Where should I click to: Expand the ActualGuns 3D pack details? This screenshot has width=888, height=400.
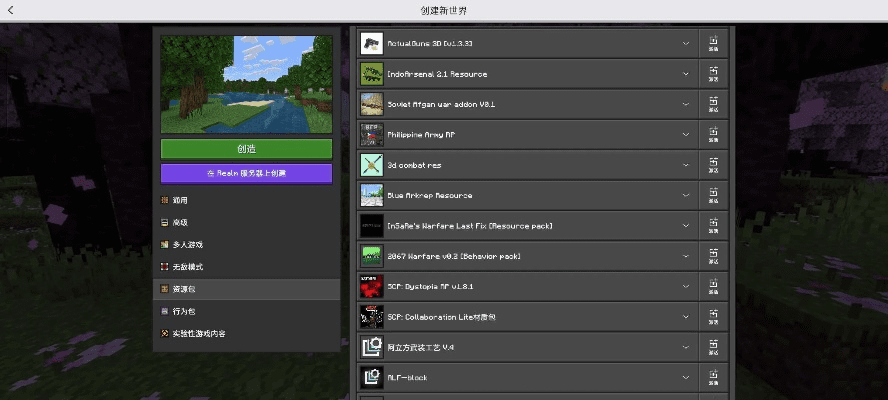(x=686, y=44)
